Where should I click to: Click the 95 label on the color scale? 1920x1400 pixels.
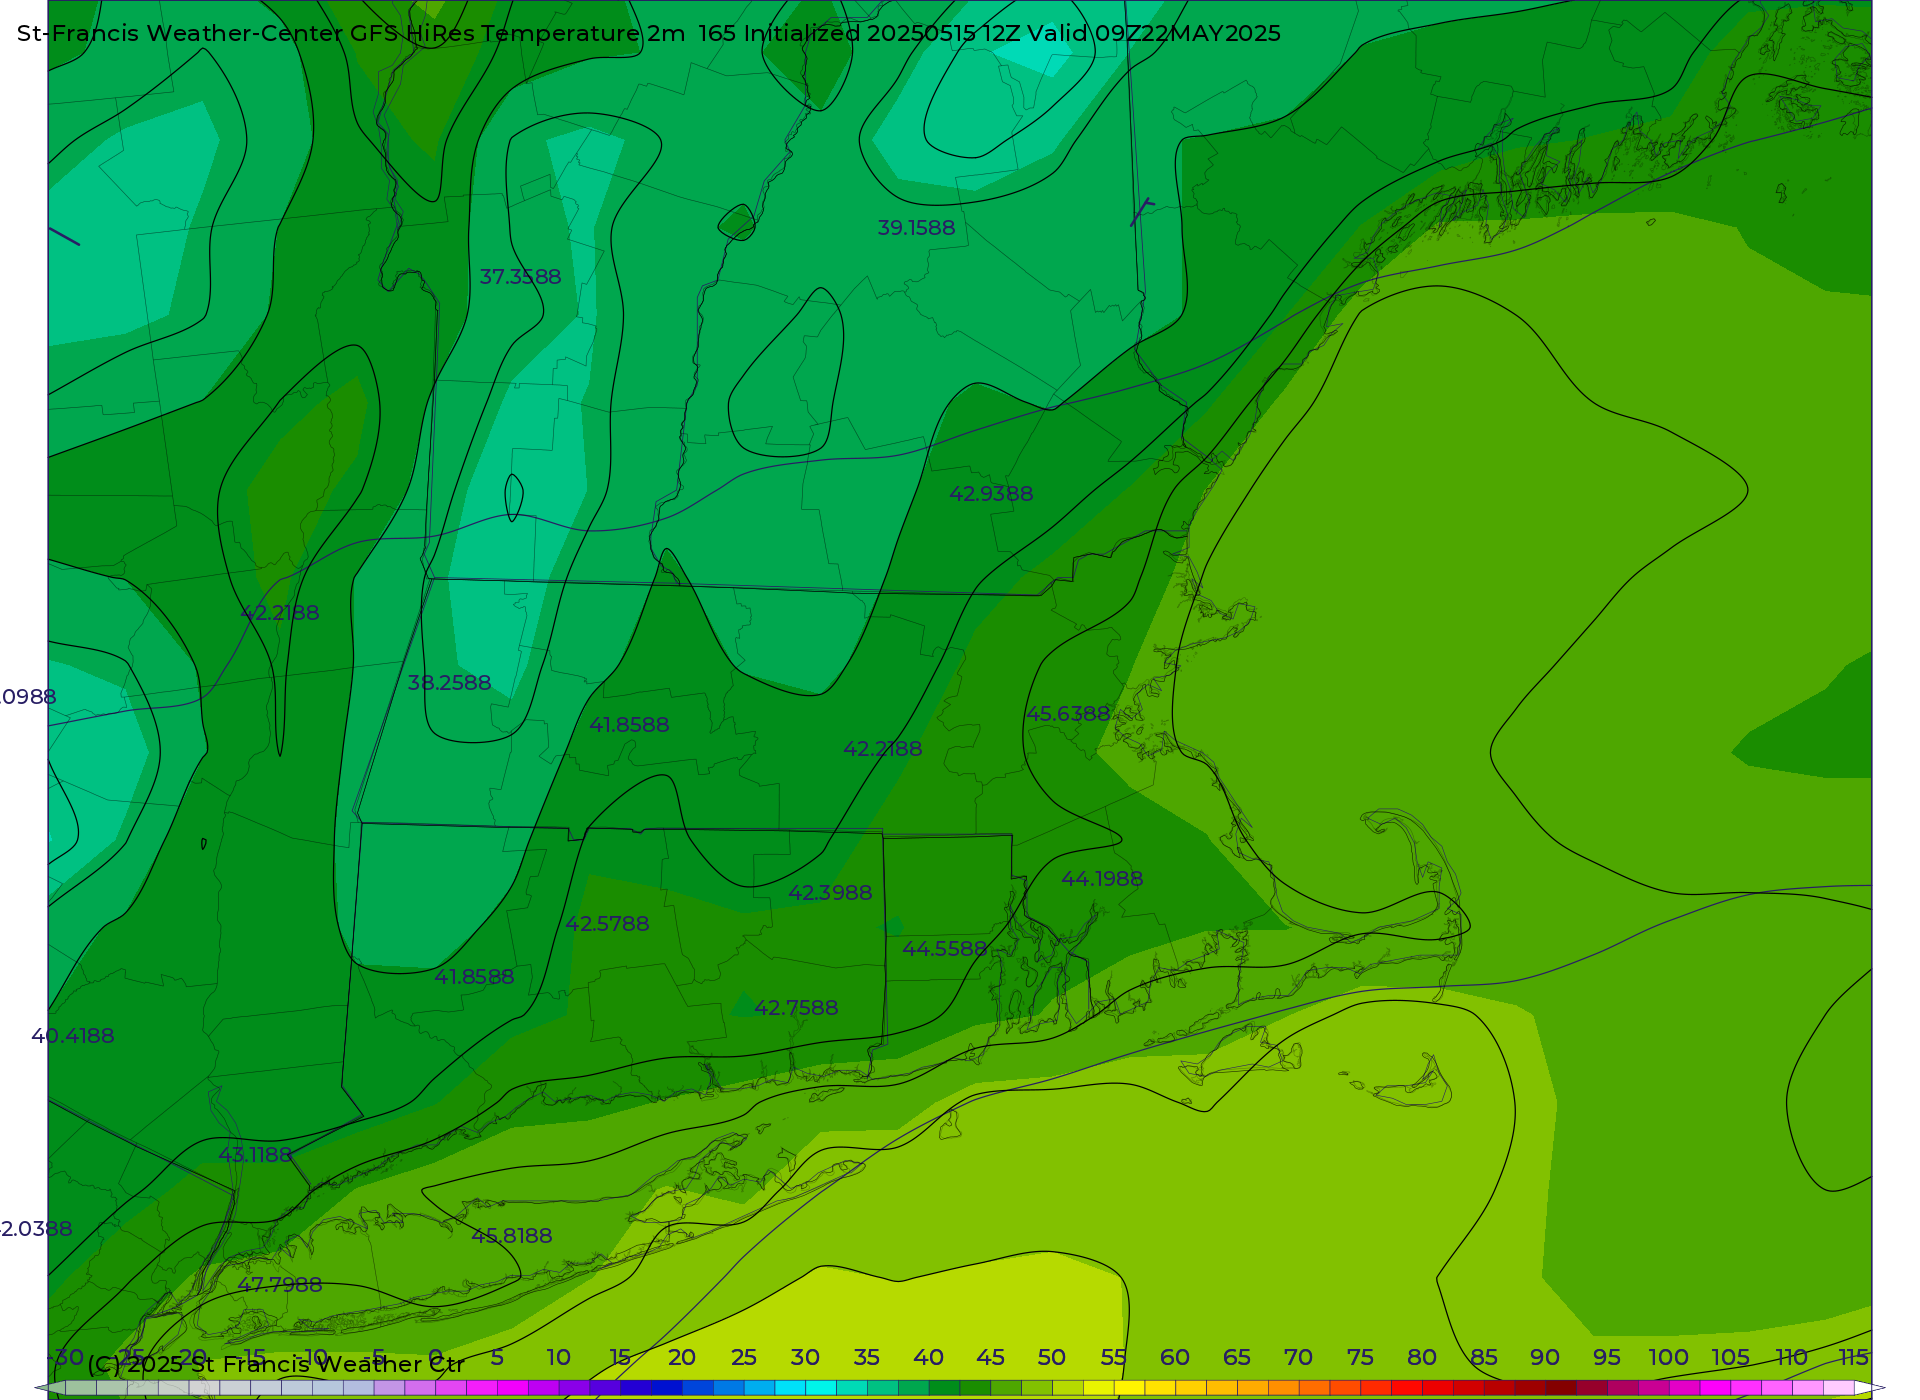(1607, 1358)
